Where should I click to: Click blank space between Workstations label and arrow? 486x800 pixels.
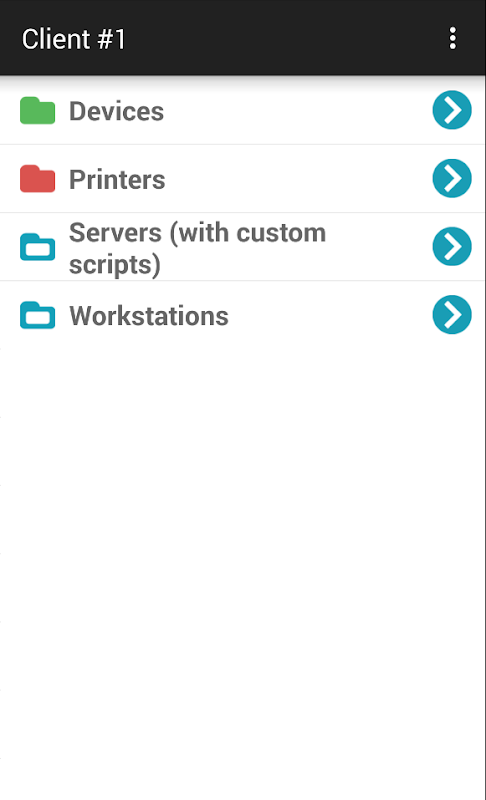tap(330, 315)
